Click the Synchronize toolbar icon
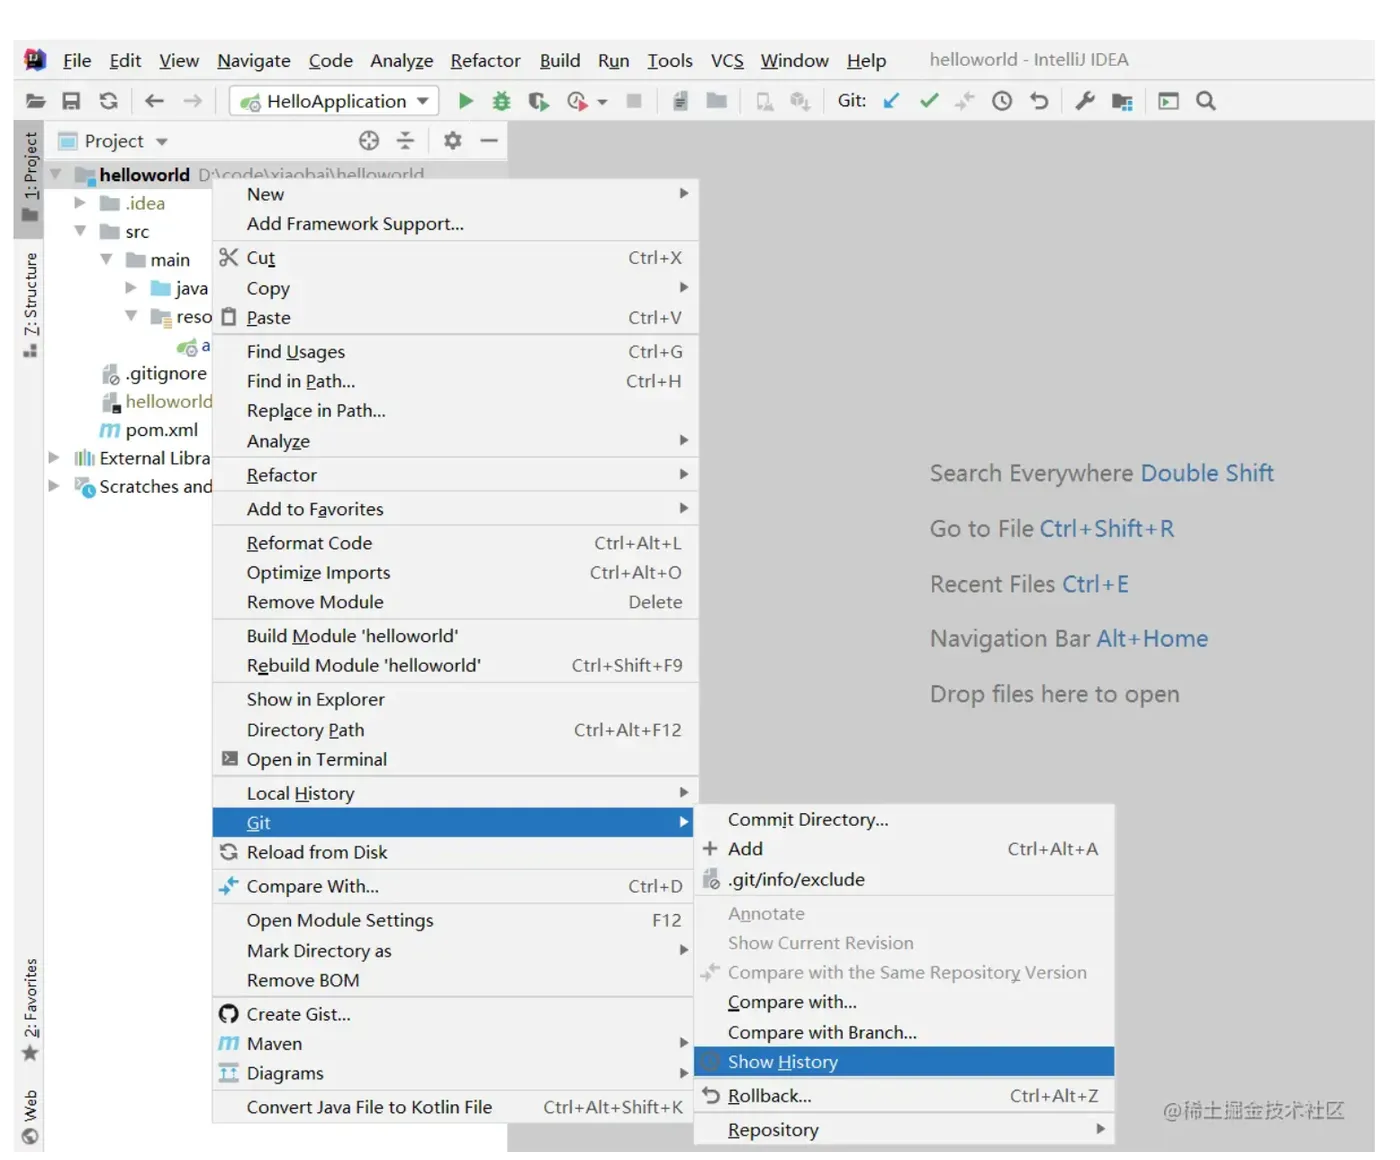This screenshot has height=1160, width=1400. coord(108,101)
